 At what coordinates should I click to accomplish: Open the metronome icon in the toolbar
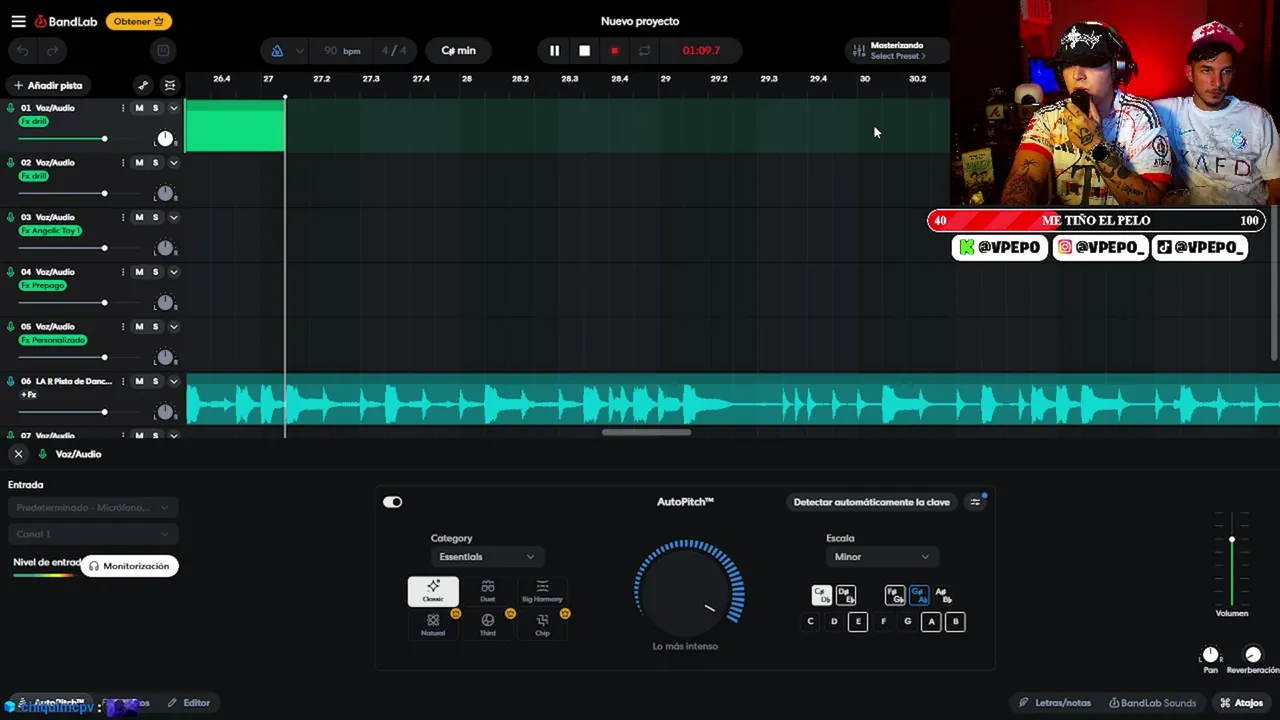(x=277, y=50)
